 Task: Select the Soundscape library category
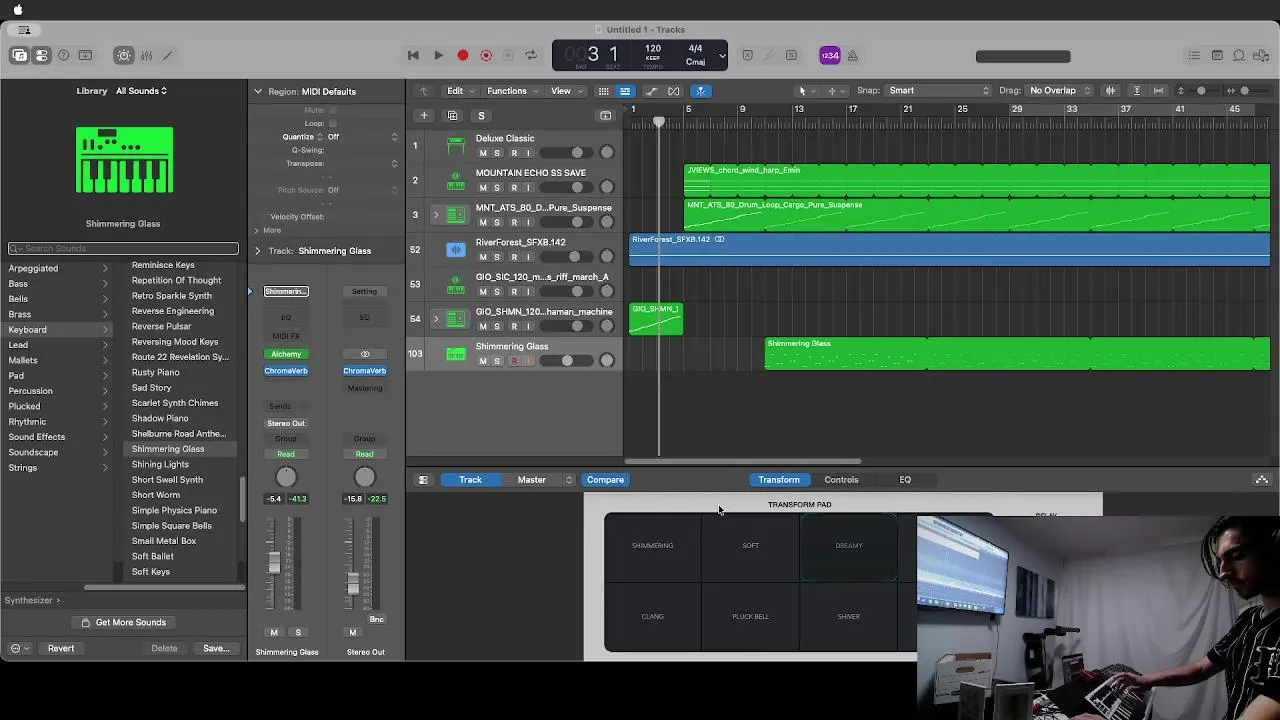(58, 453)
